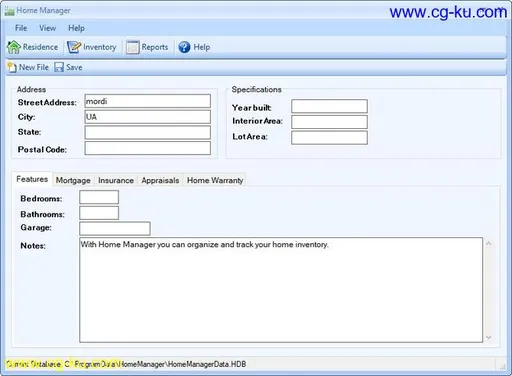The image size is (512, 376).
Task: Click into the Lot Area field
Action: coord(329,137)
